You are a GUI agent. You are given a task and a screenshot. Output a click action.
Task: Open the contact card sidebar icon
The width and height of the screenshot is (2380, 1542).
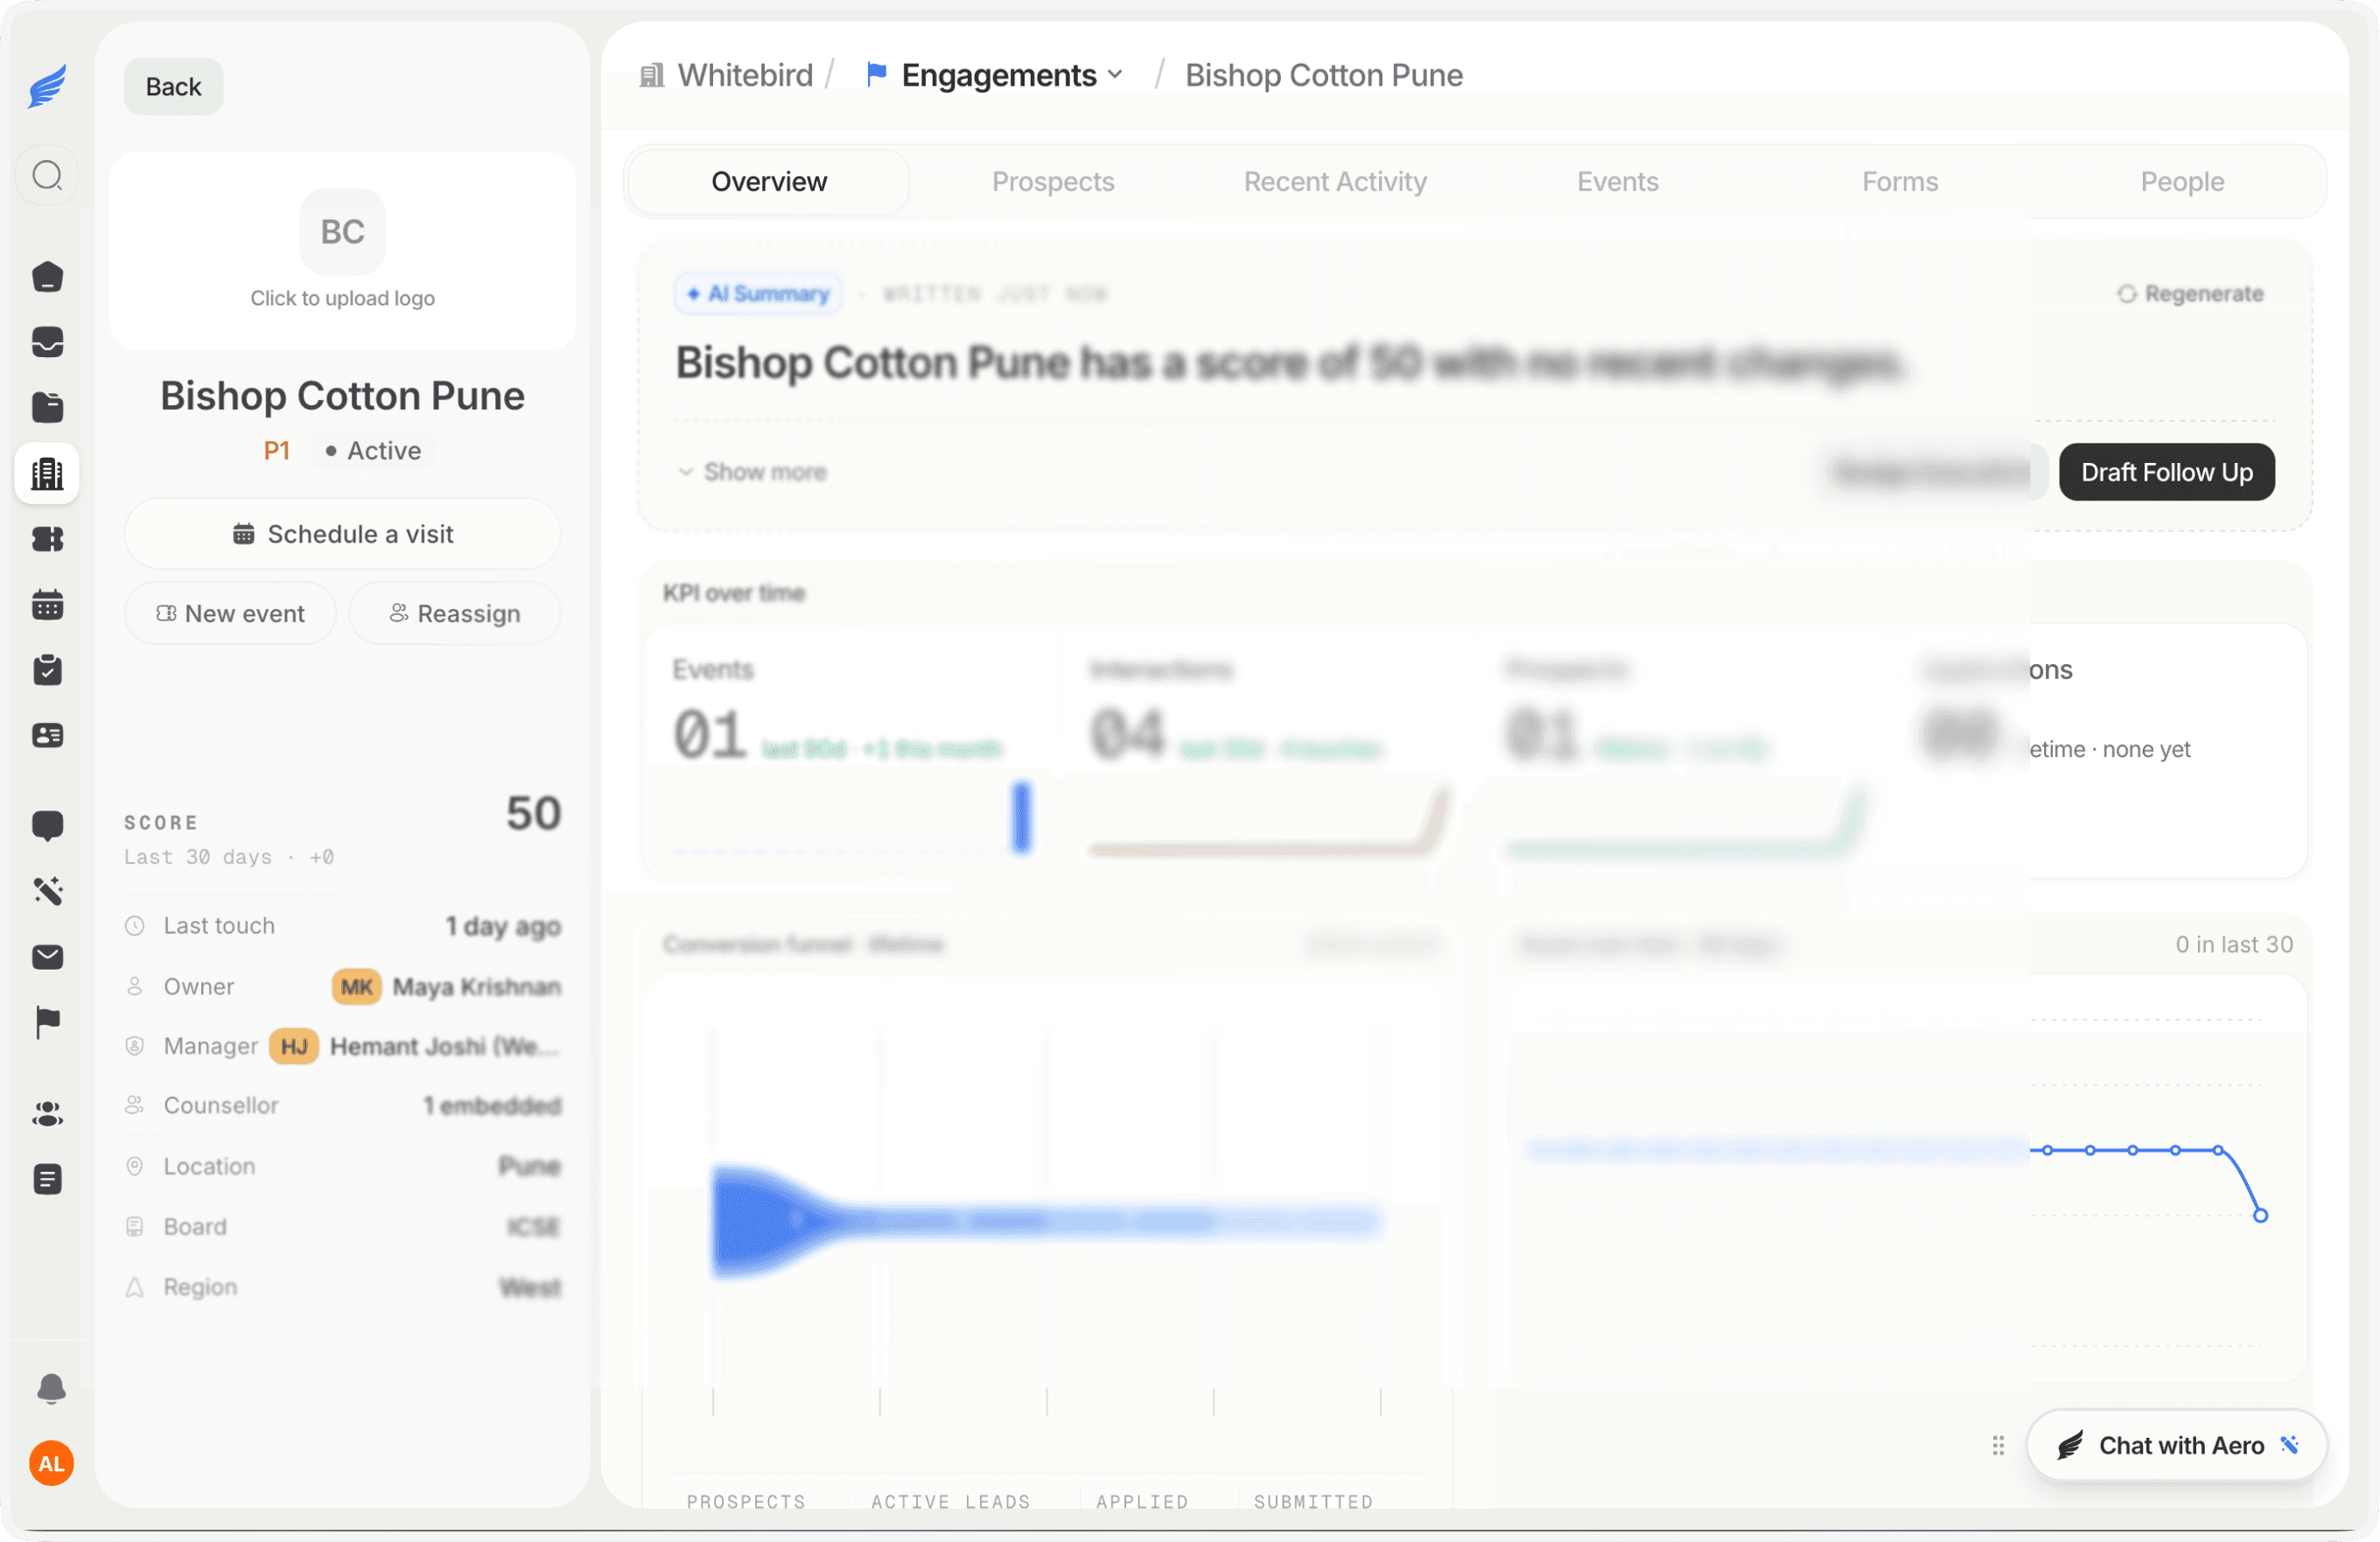point(47,736)
